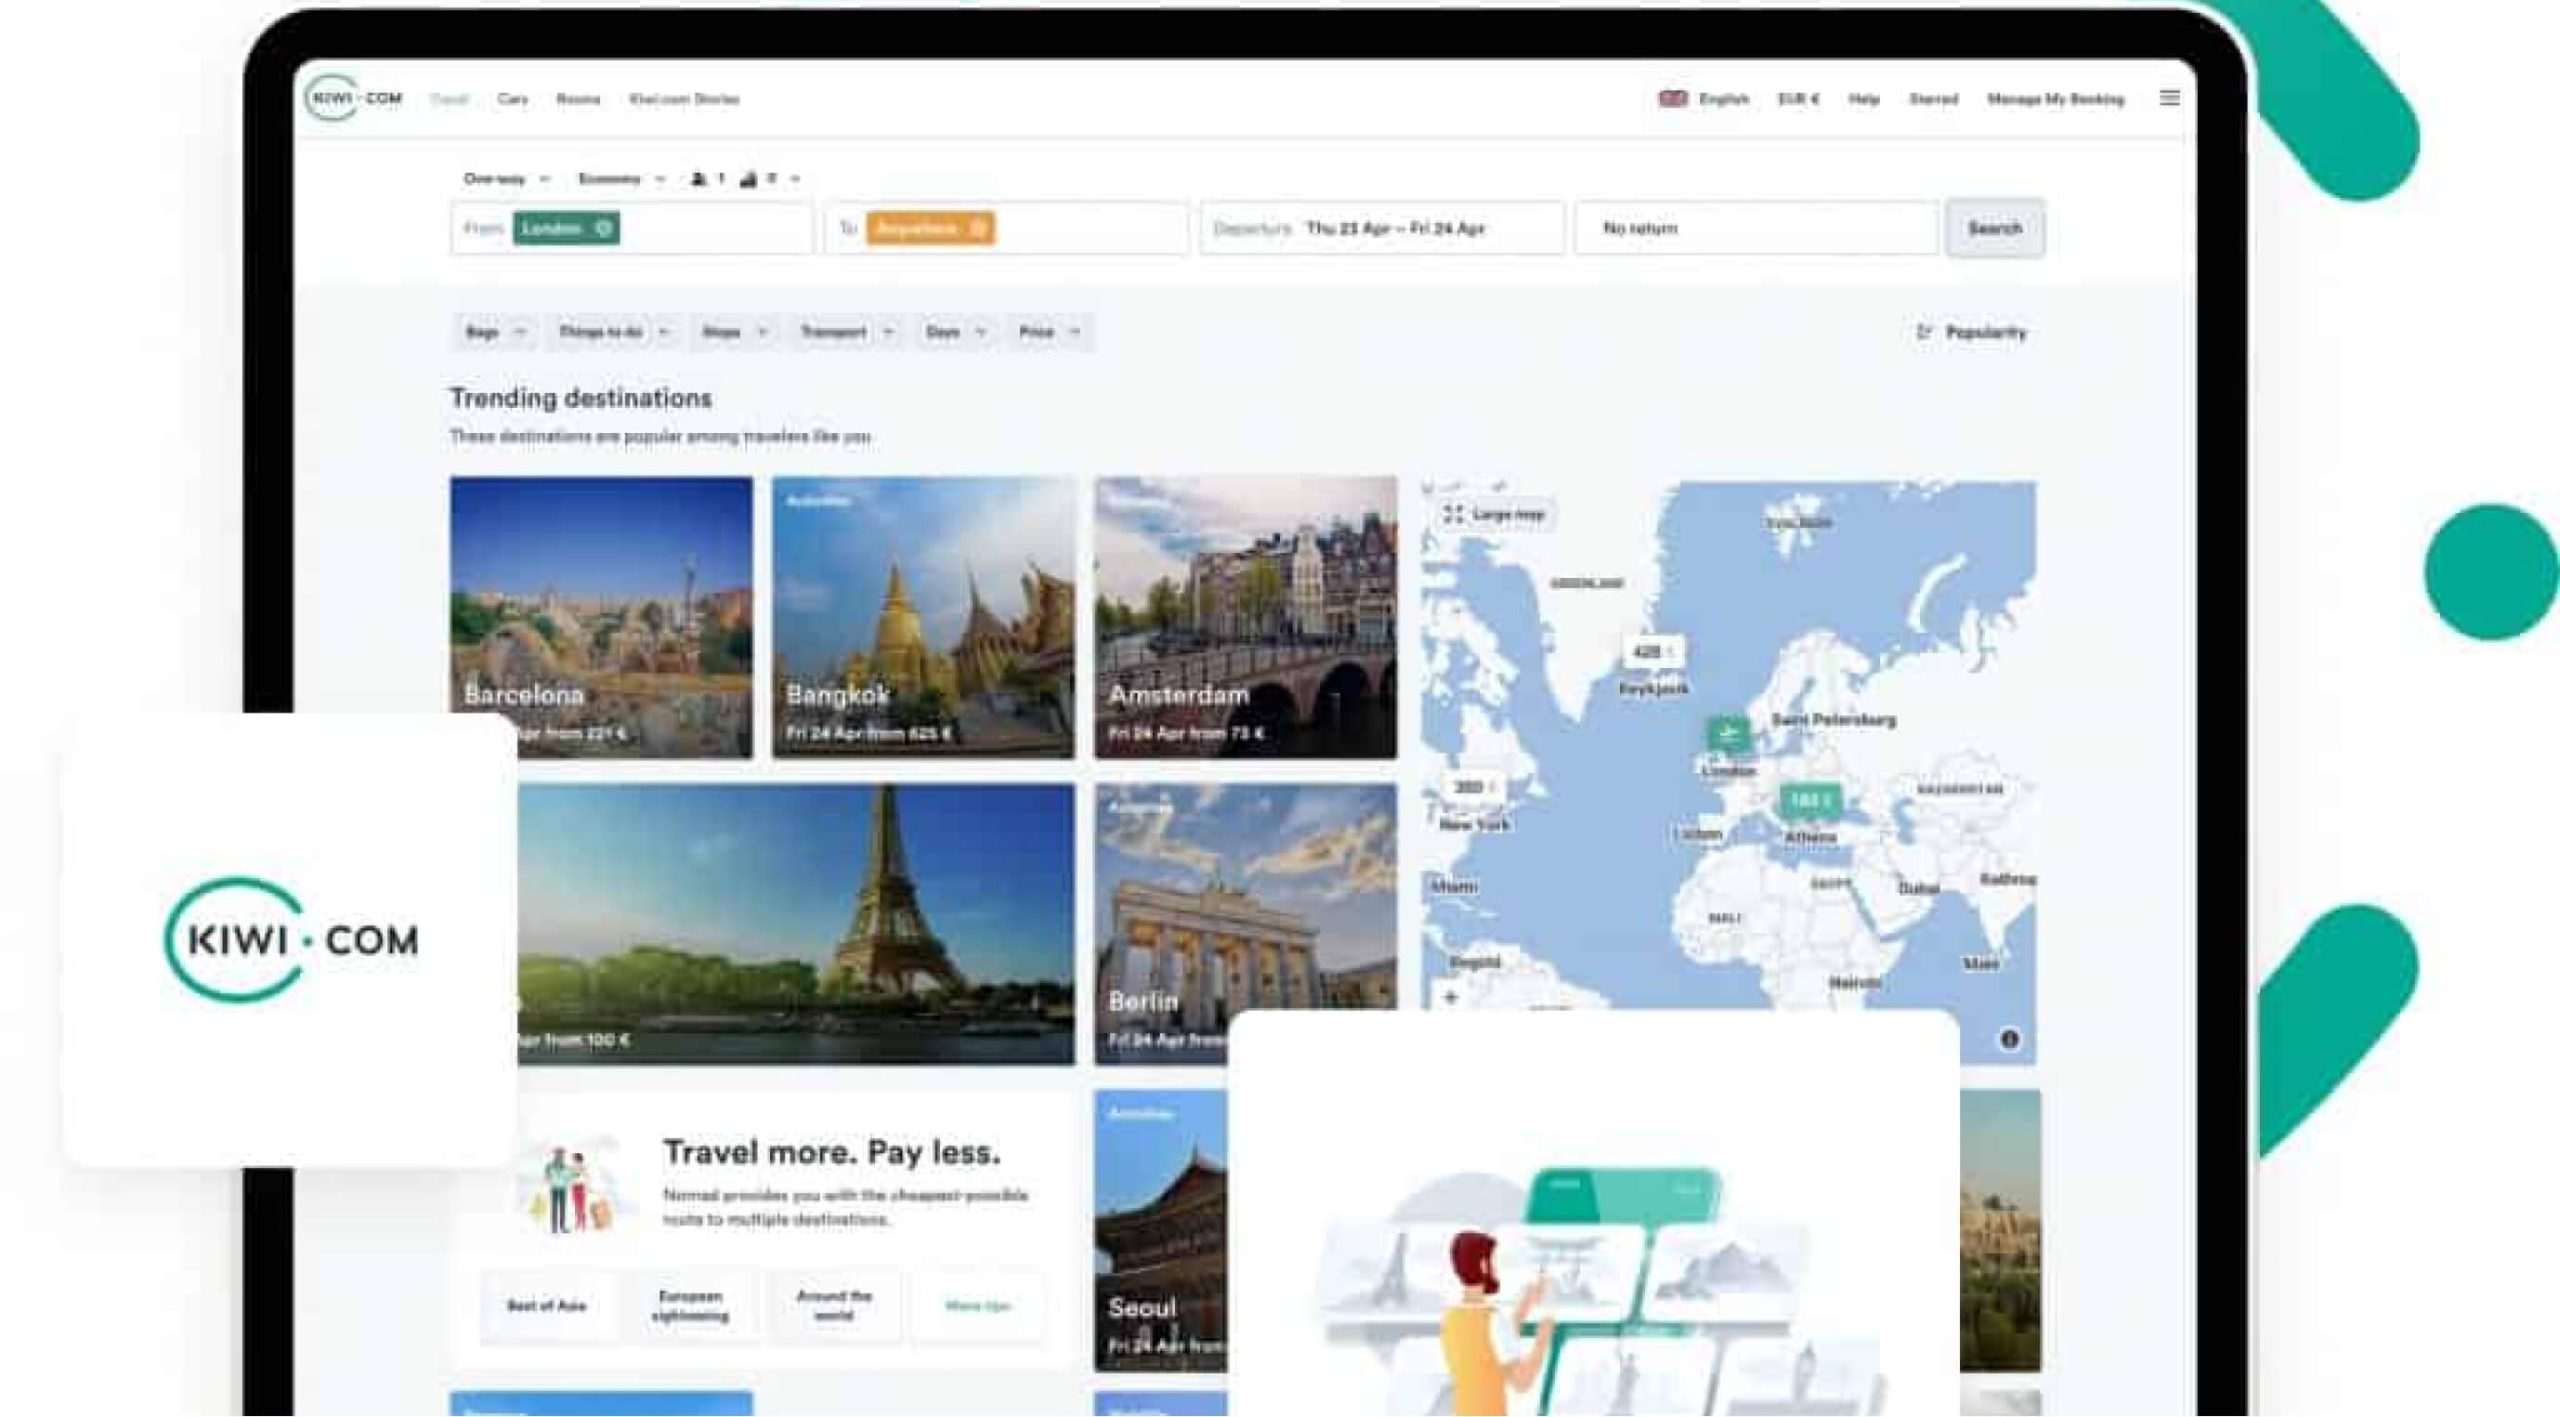This screenshot has width=2560, height=1417.
Task: Open the hamburger menu icon
Action: coord(2169,98)
